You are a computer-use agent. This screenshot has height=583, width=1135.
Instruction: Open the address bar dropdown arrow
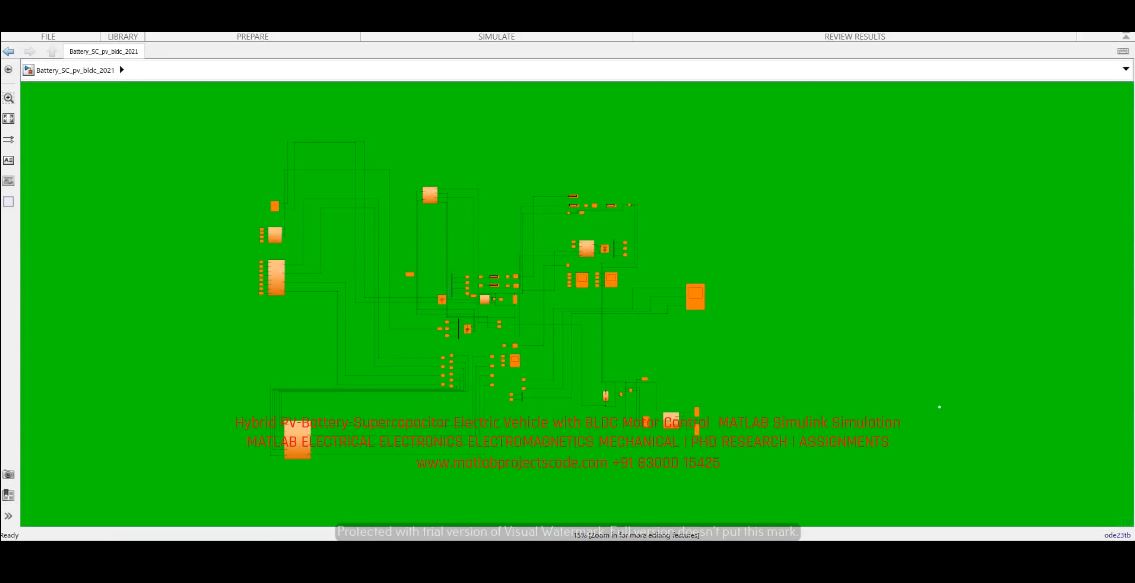[x=1126, y=70]
